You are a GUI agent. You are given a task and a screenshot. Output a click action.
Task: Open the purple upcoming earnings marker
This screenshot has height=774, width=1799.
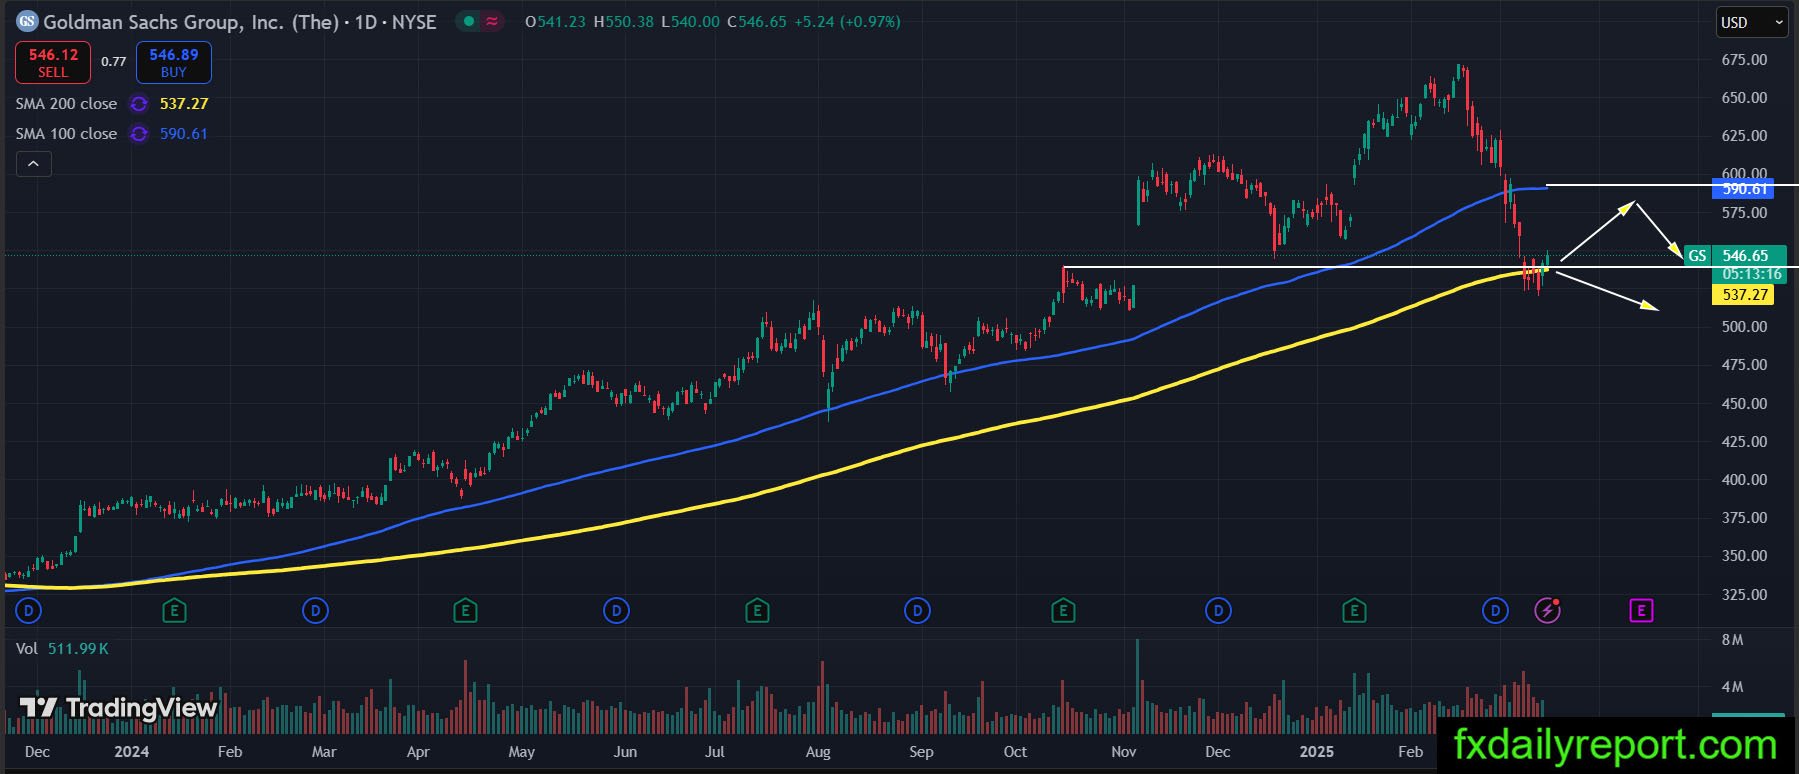point(1641,610)
